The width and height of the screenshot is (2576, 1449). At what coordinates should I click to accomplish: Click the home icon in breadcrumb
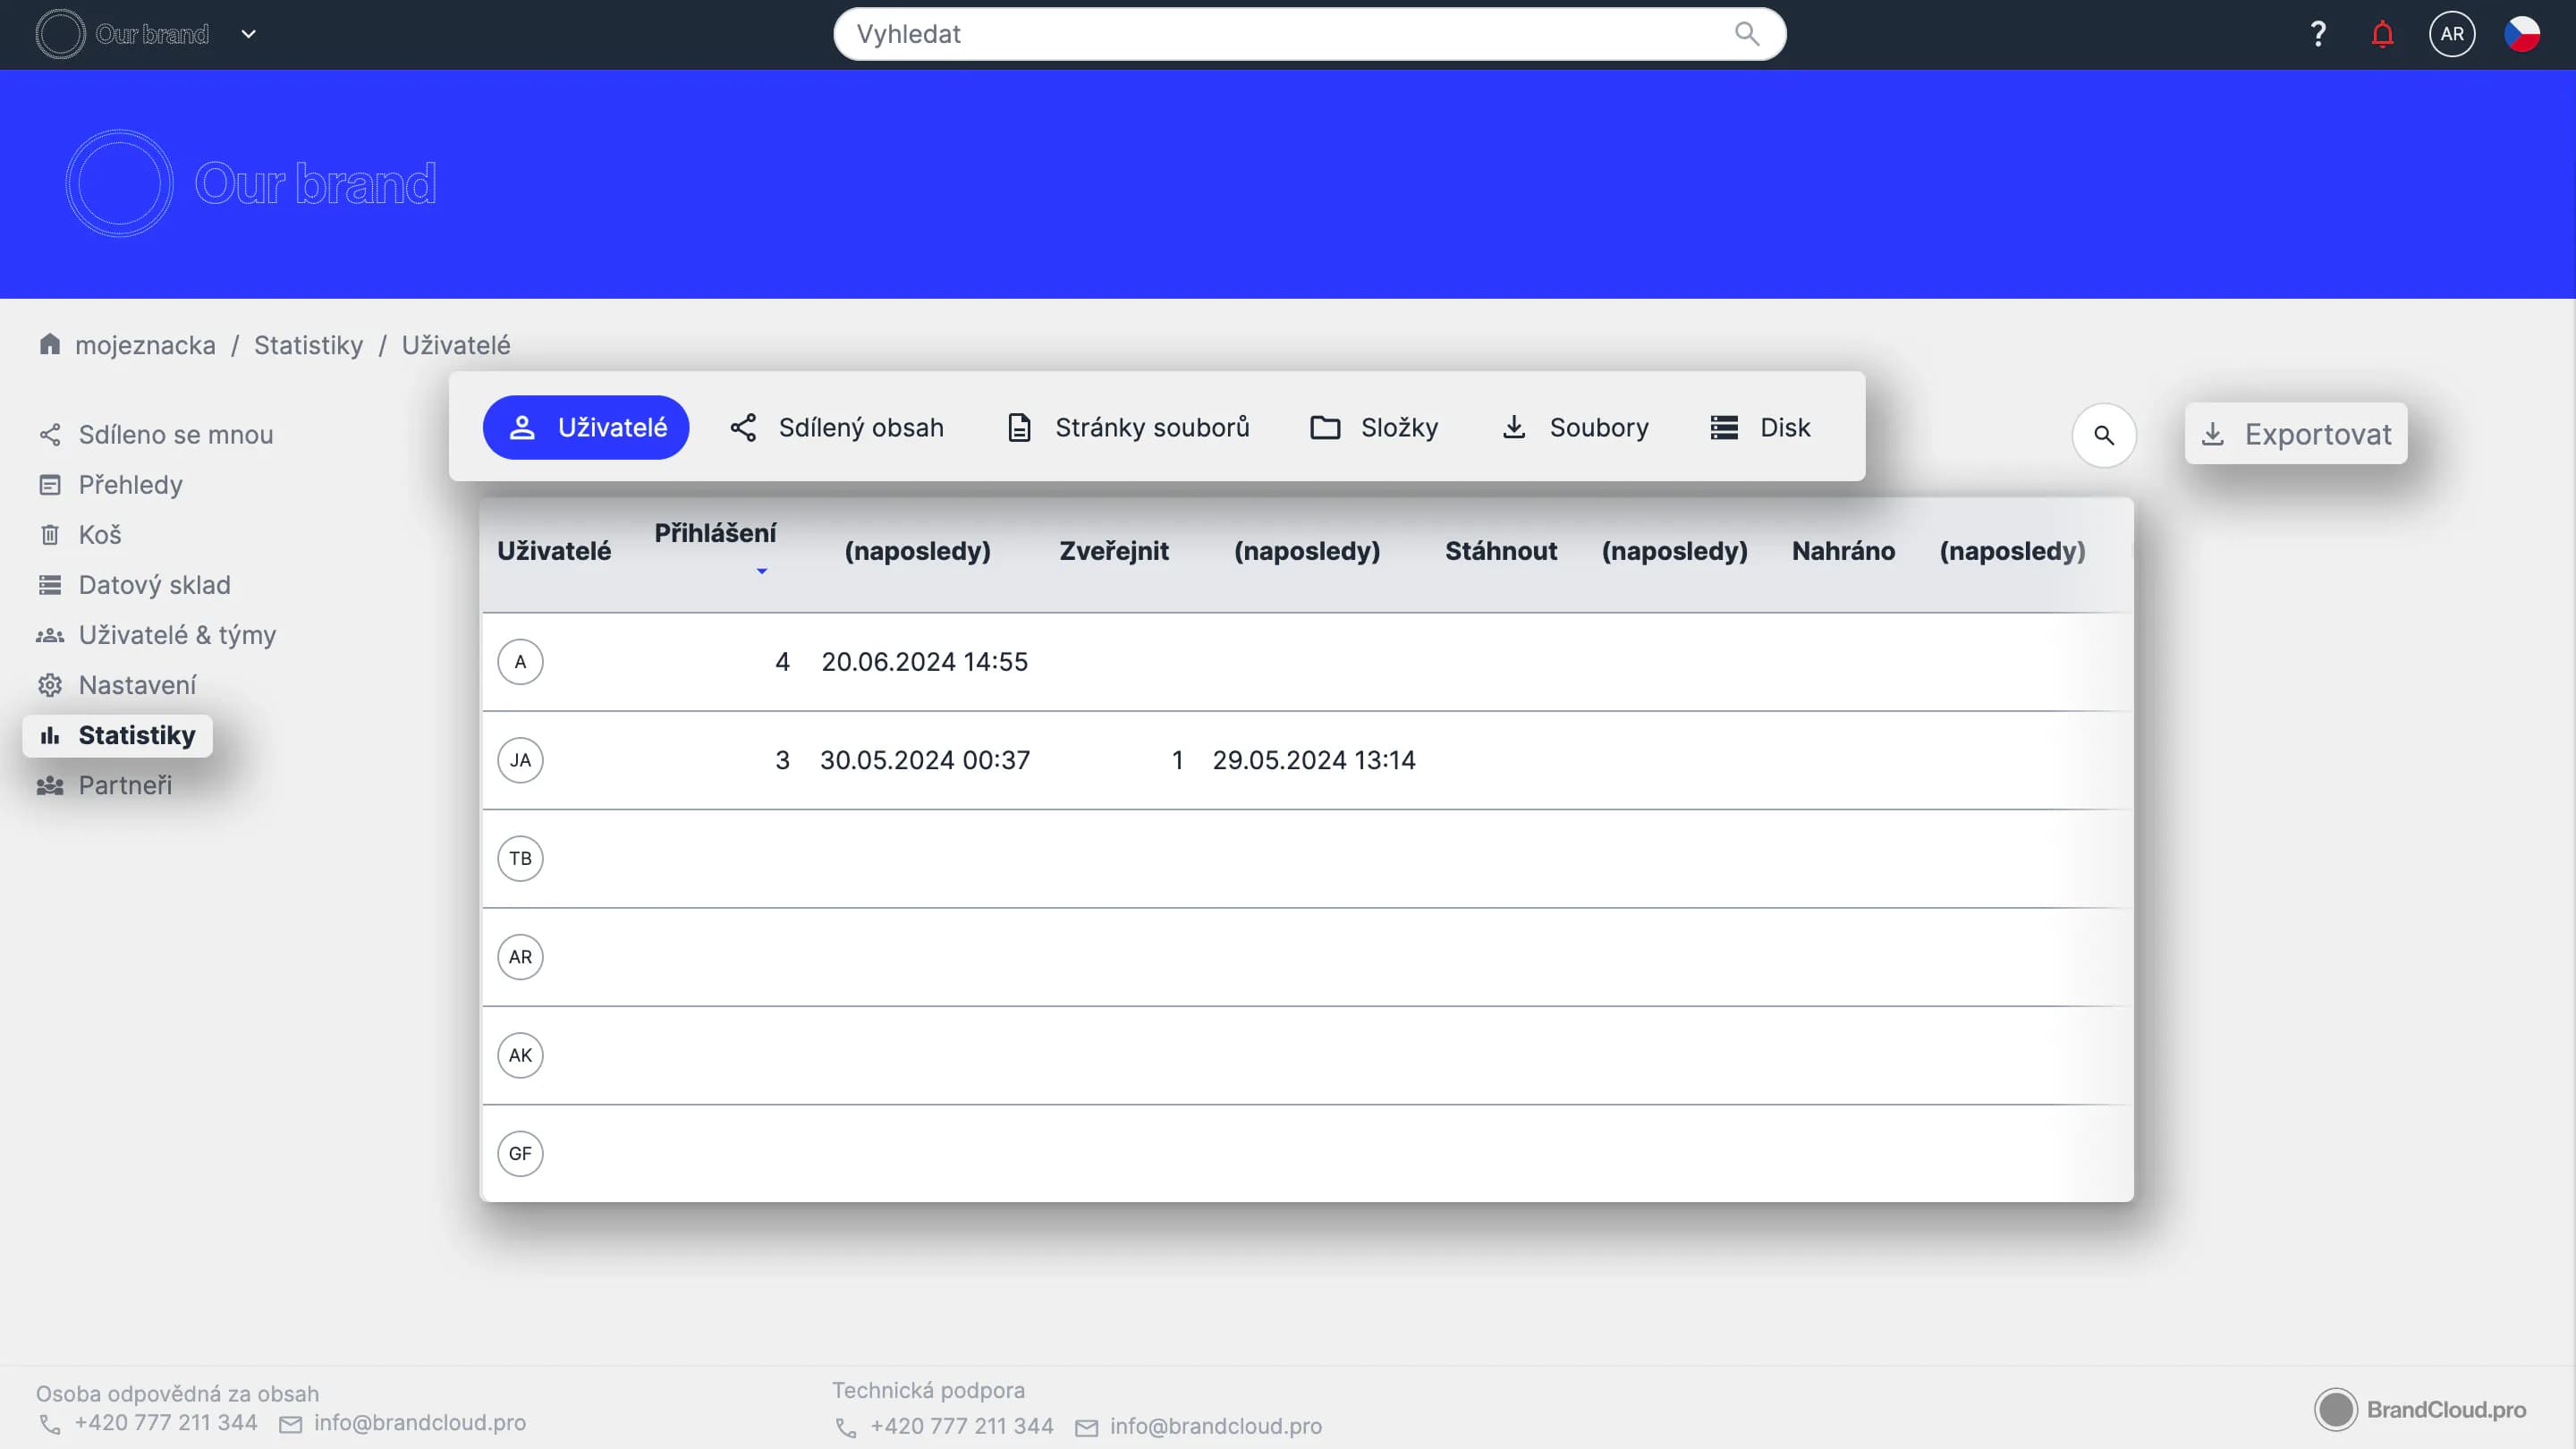click(x=50, y=344)
